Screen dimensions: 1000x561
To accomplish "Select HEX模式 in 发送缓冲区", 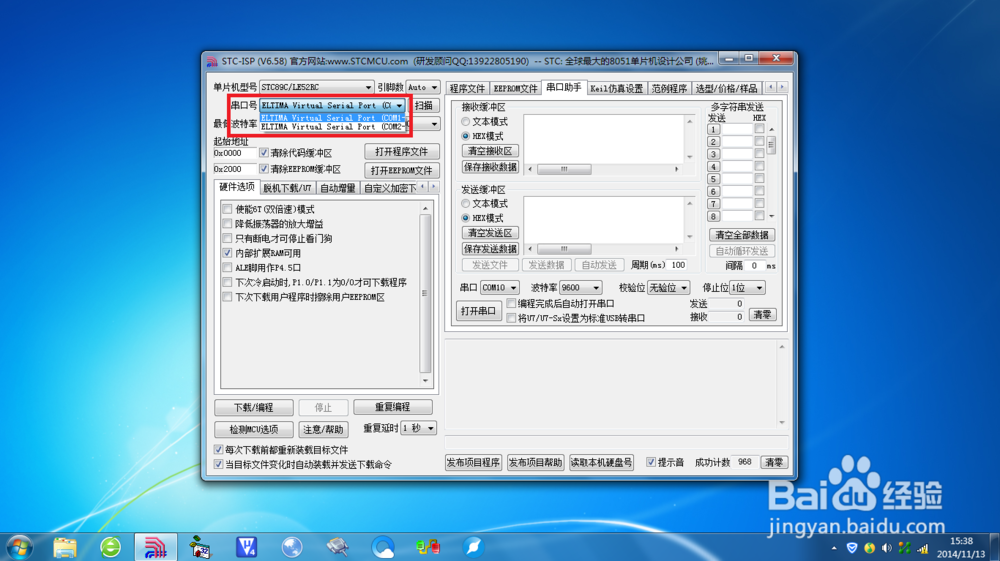I will coord(466,218).
